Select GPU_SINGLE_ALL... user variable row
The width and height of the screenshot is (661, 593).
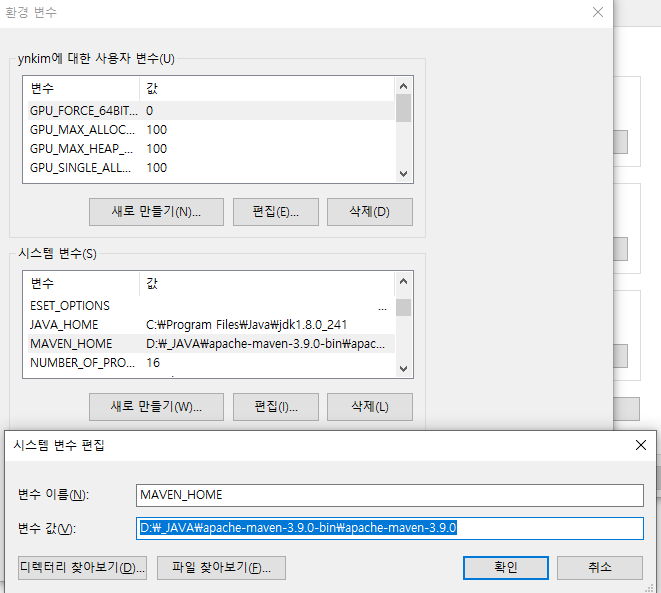[x=211, y=168]
